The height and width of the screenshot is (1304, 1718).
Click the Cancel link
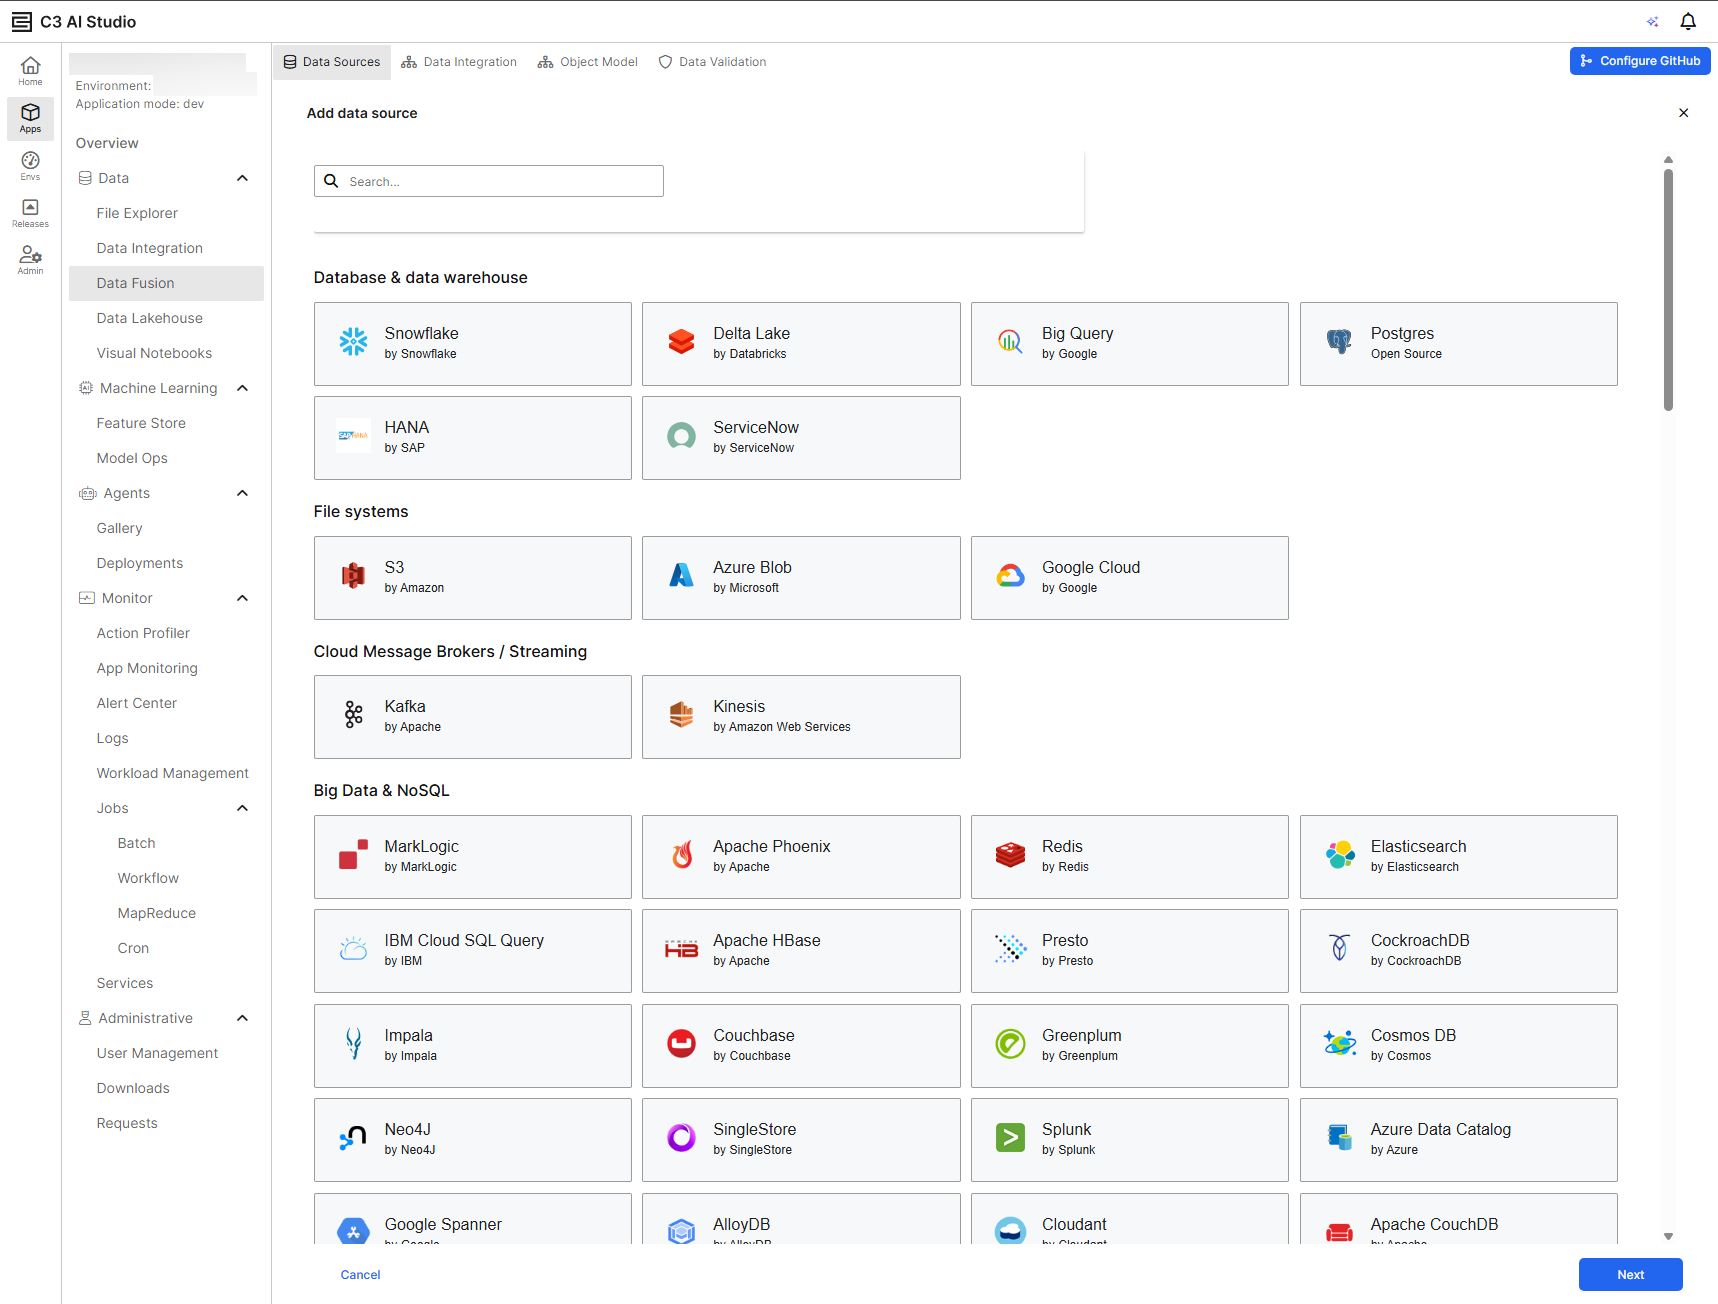[x=360, y=1274]
